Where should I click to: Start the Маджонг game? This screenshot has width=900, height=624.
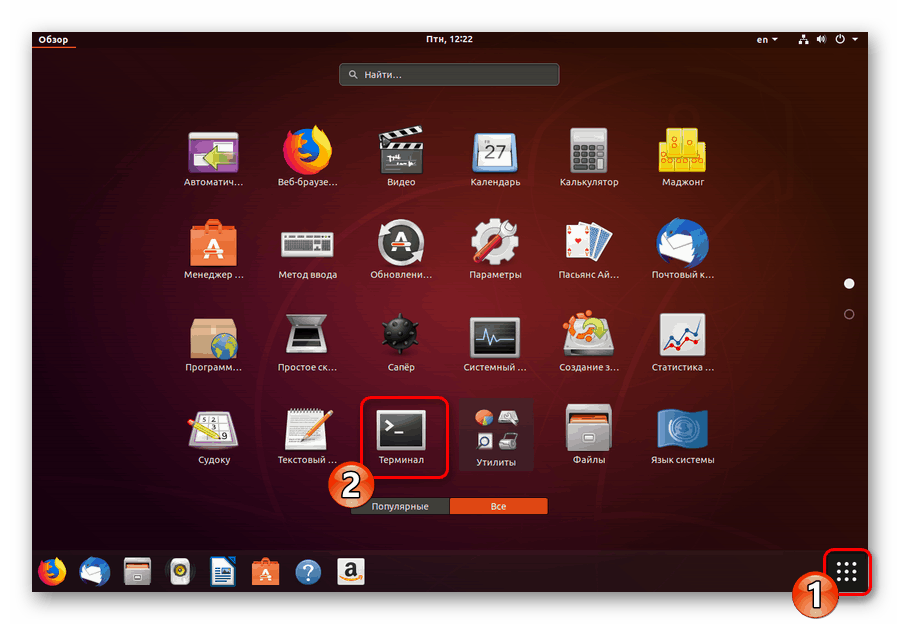[x=682, y=158]
